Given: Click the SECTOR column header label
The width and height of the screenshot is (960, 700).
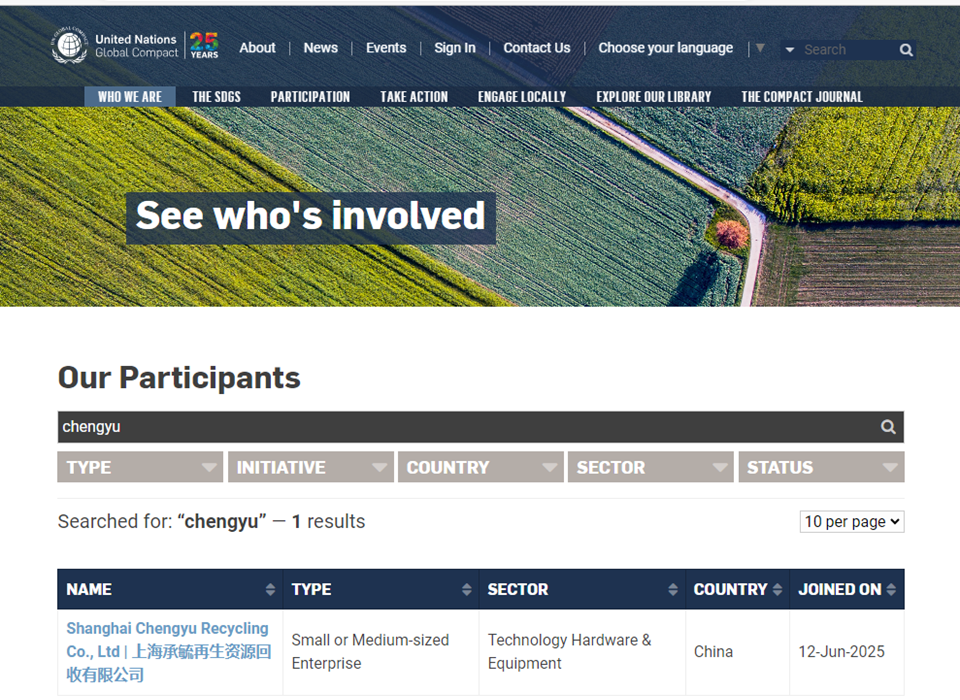Looking at the screenshot, I should tap(518, 589).
